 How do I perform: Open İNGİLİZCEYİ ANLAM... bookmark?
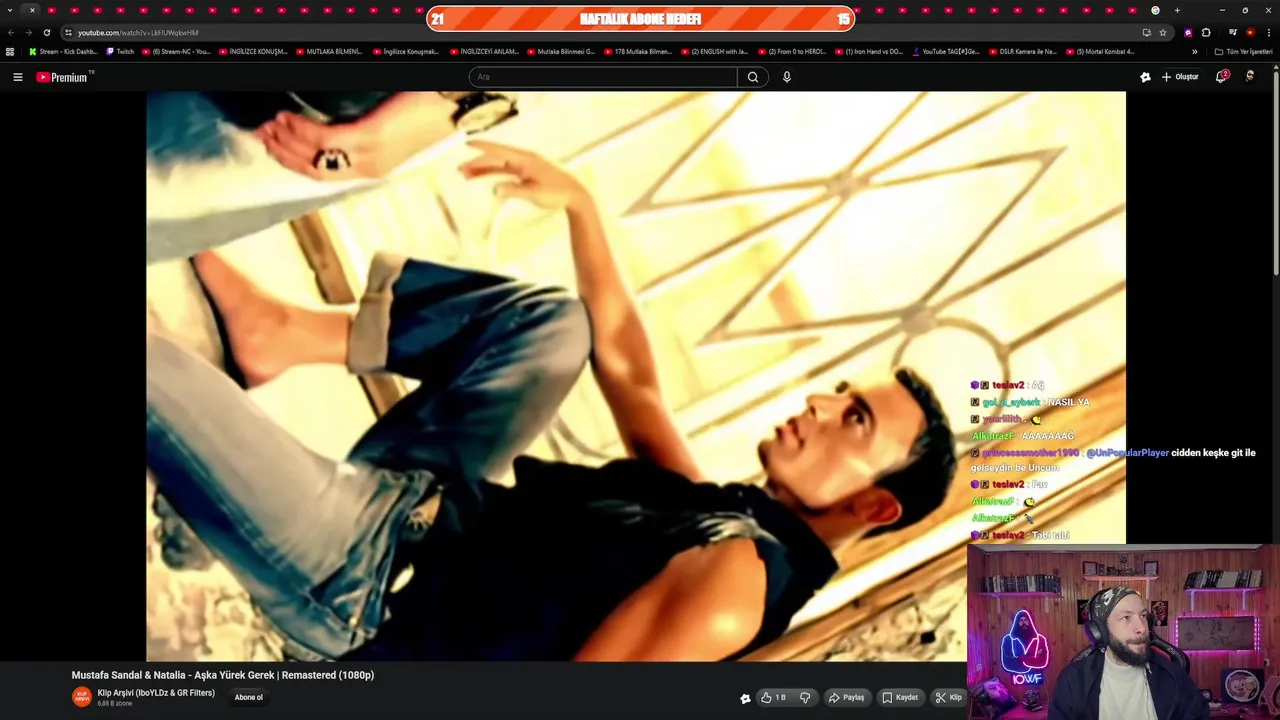click(x=484, y=51)
